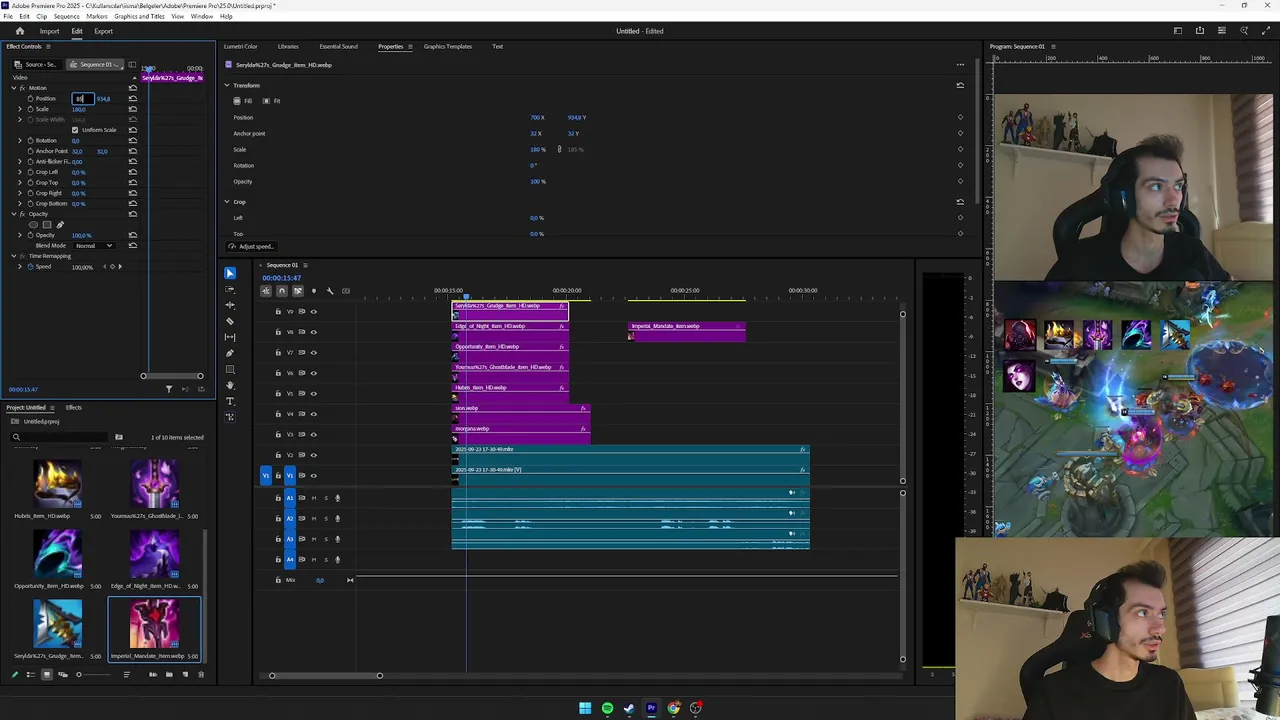Open Steam from the taskbar

point(629,708)
